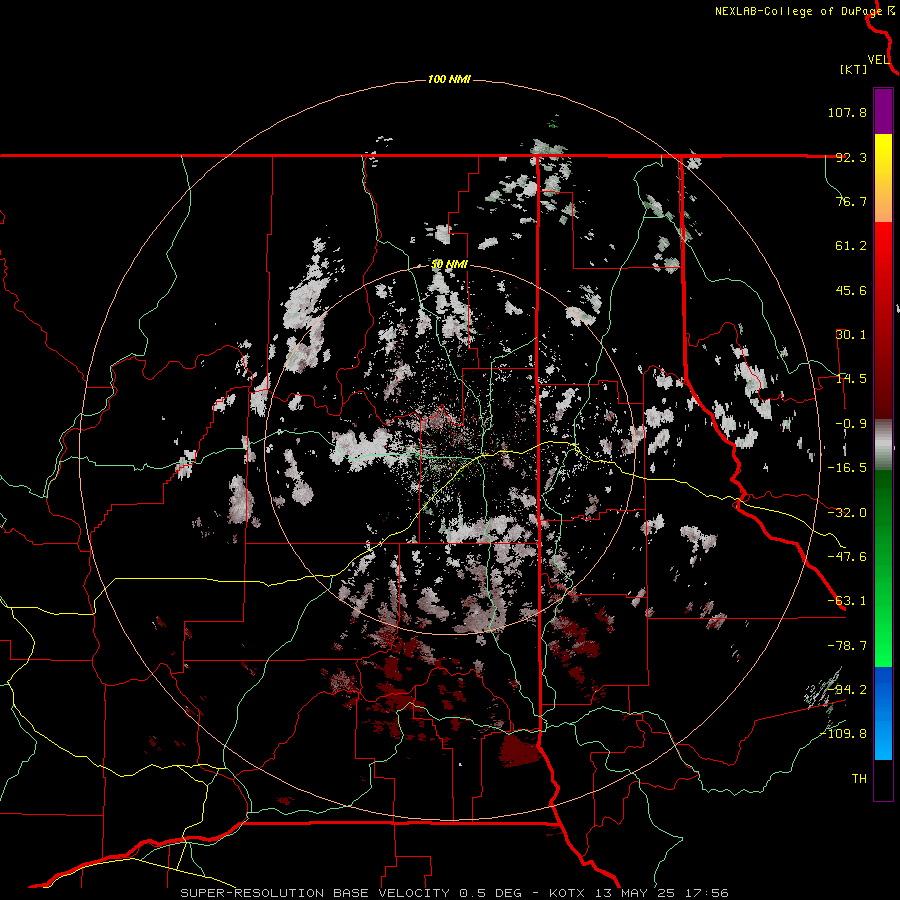Click the blue segment of the color bar
Screen dimensions: 900x900
[x=883, y=713]
